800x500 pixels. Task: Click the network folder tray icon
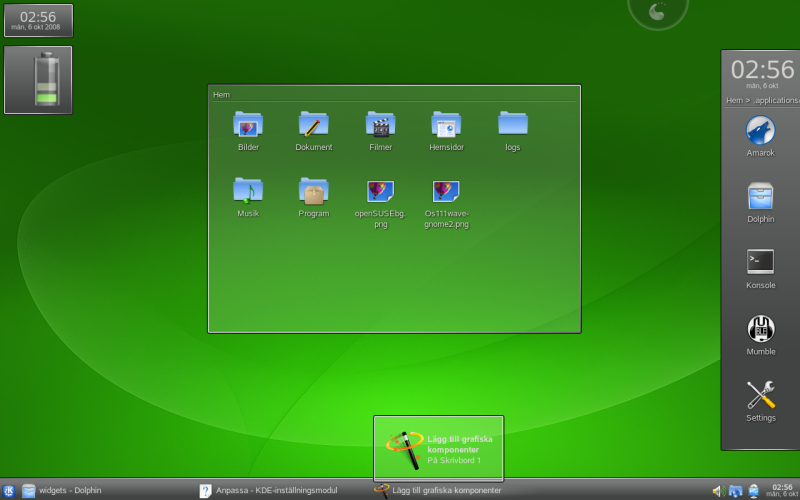pyautogui.click(x=735, y=491)
